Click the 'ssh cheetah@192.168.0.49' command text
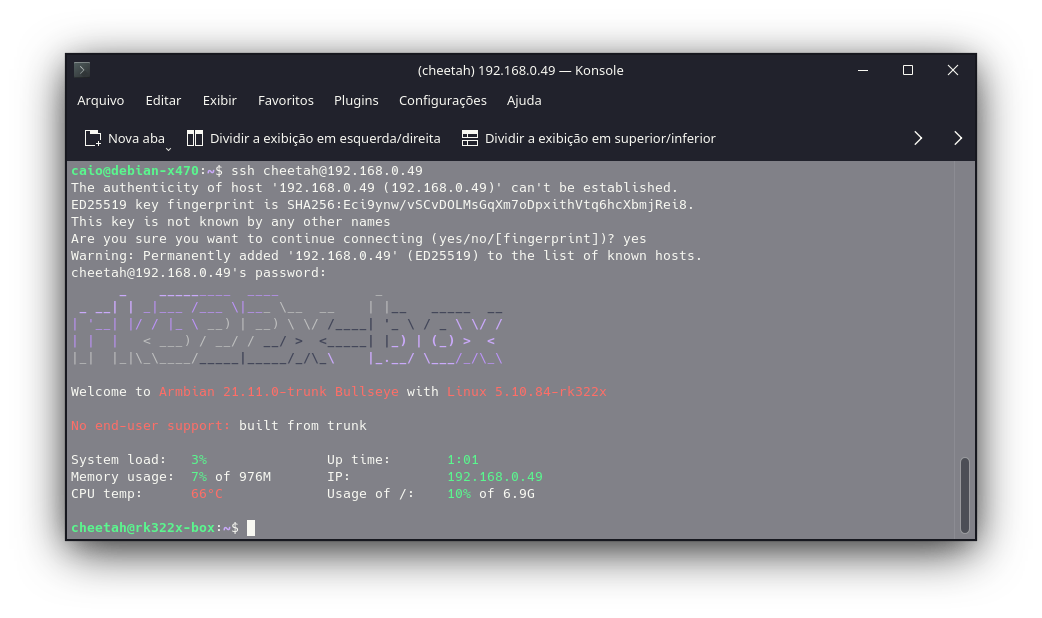 pyautogui.click(x=327, y=171)
